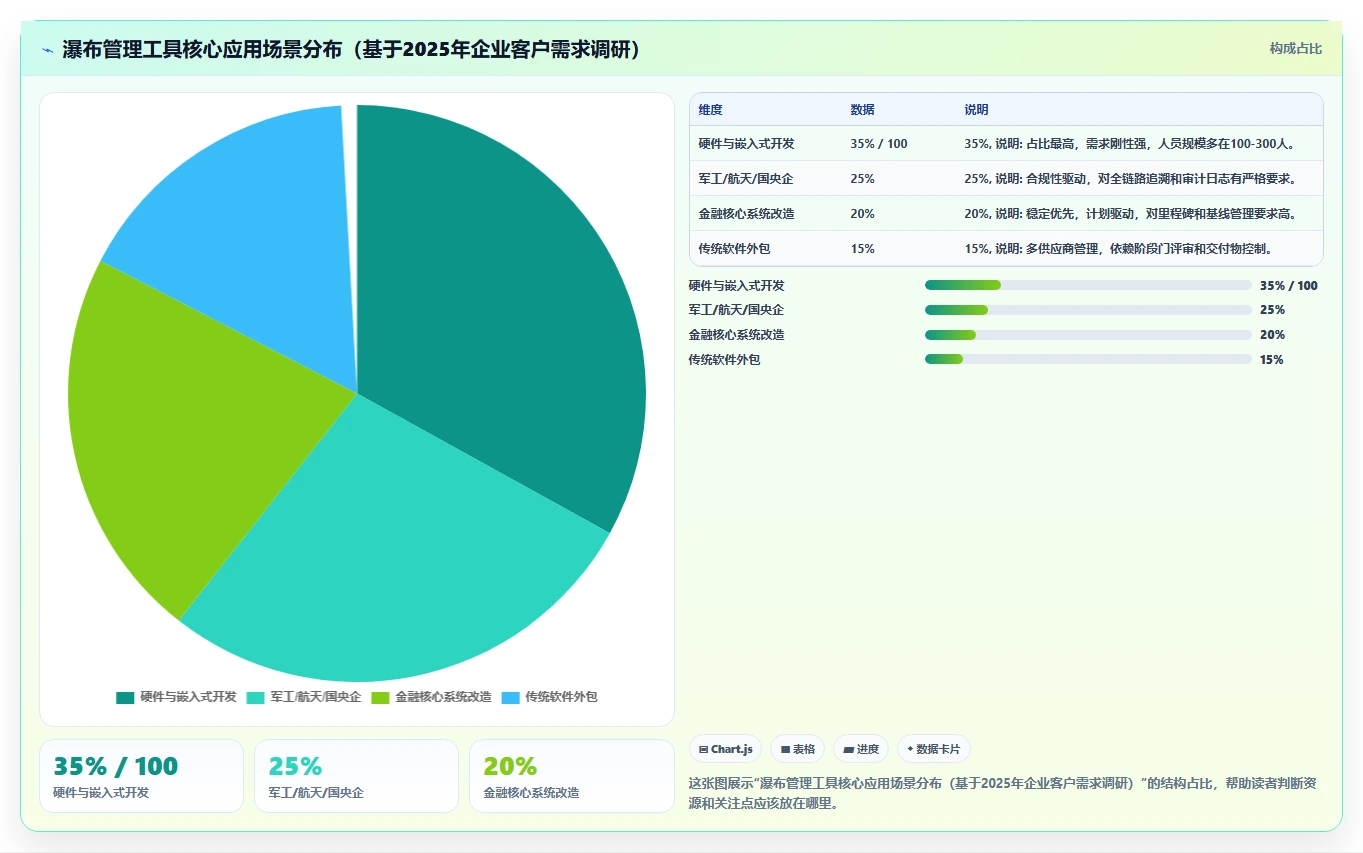Click table data cell 25%
Screen dimensions: 1363x853
click(x=863, y=179)
